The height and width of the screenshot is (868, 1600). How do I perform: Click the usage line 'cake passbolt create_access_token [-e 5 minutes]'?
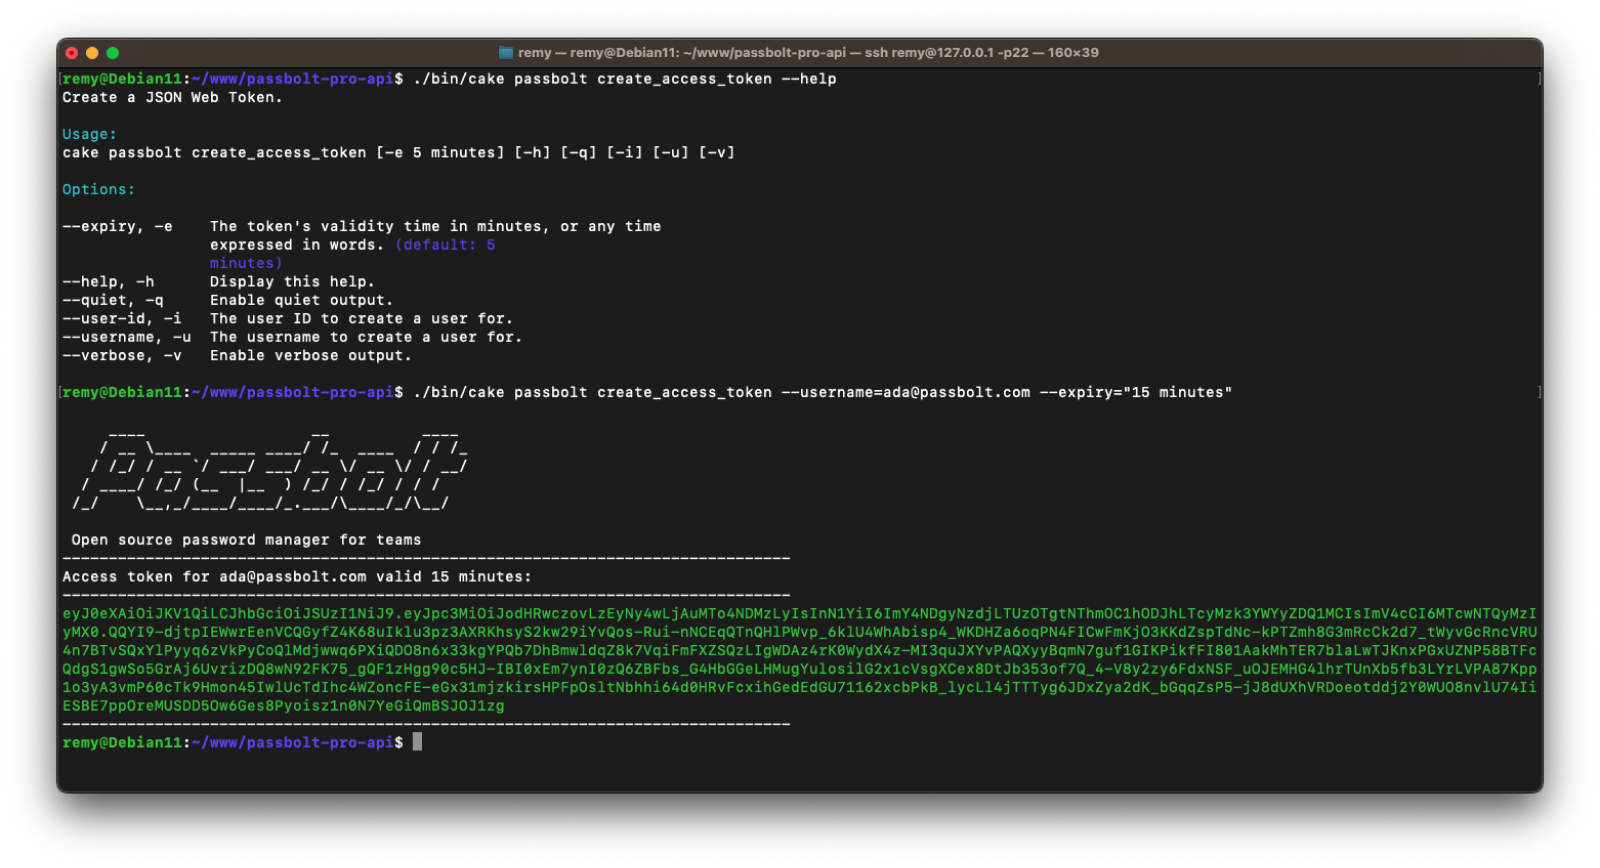pyautogui.click(x=283, y=153)
